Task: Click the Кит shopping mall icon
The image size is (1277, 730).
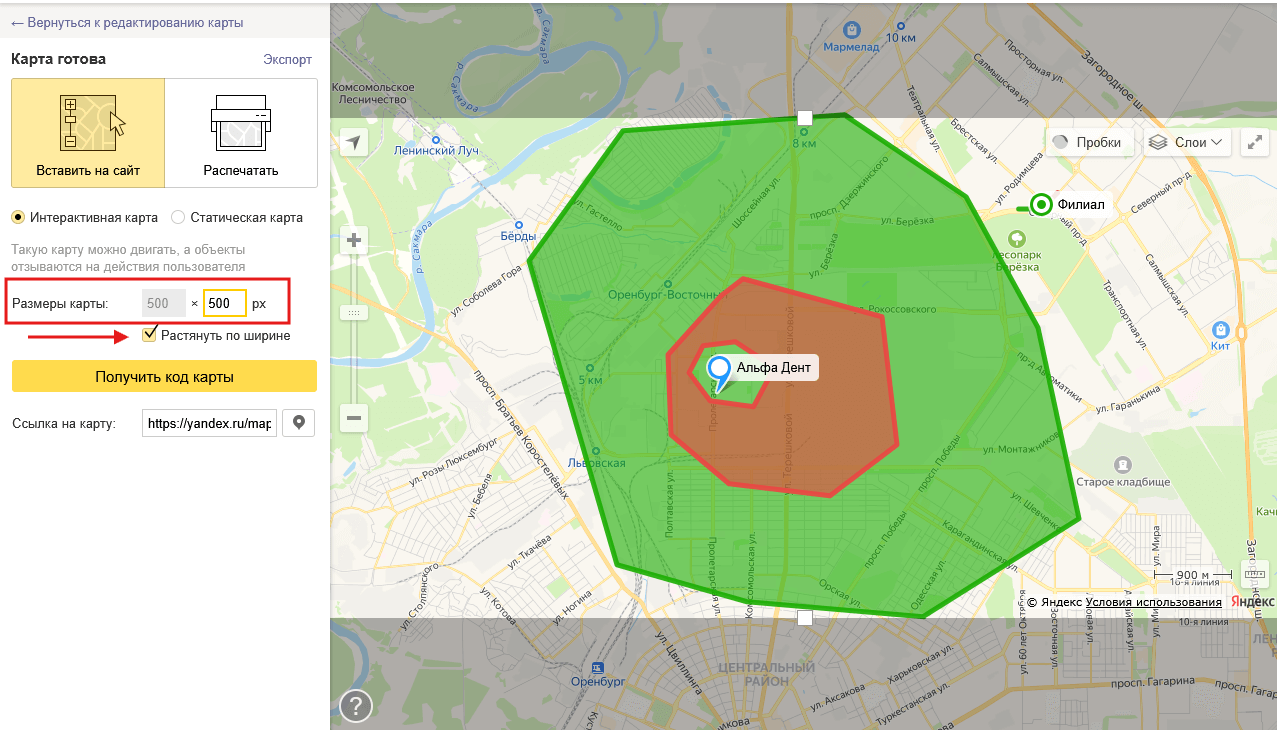Action: click(x=1220, y=329)
